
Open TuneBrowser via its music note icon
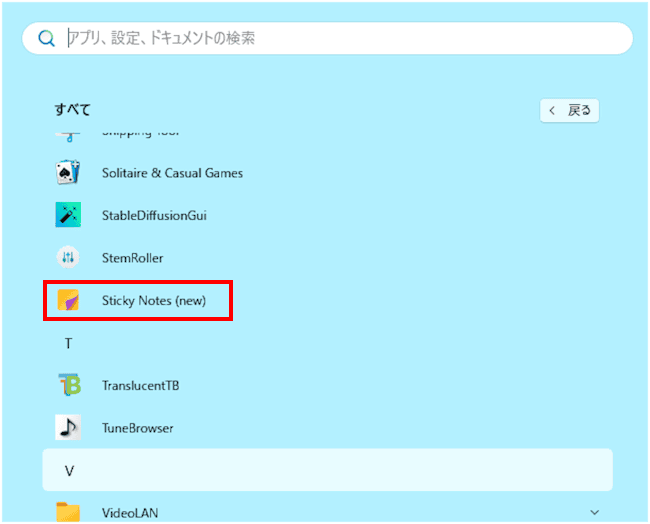tap(68, 428)
